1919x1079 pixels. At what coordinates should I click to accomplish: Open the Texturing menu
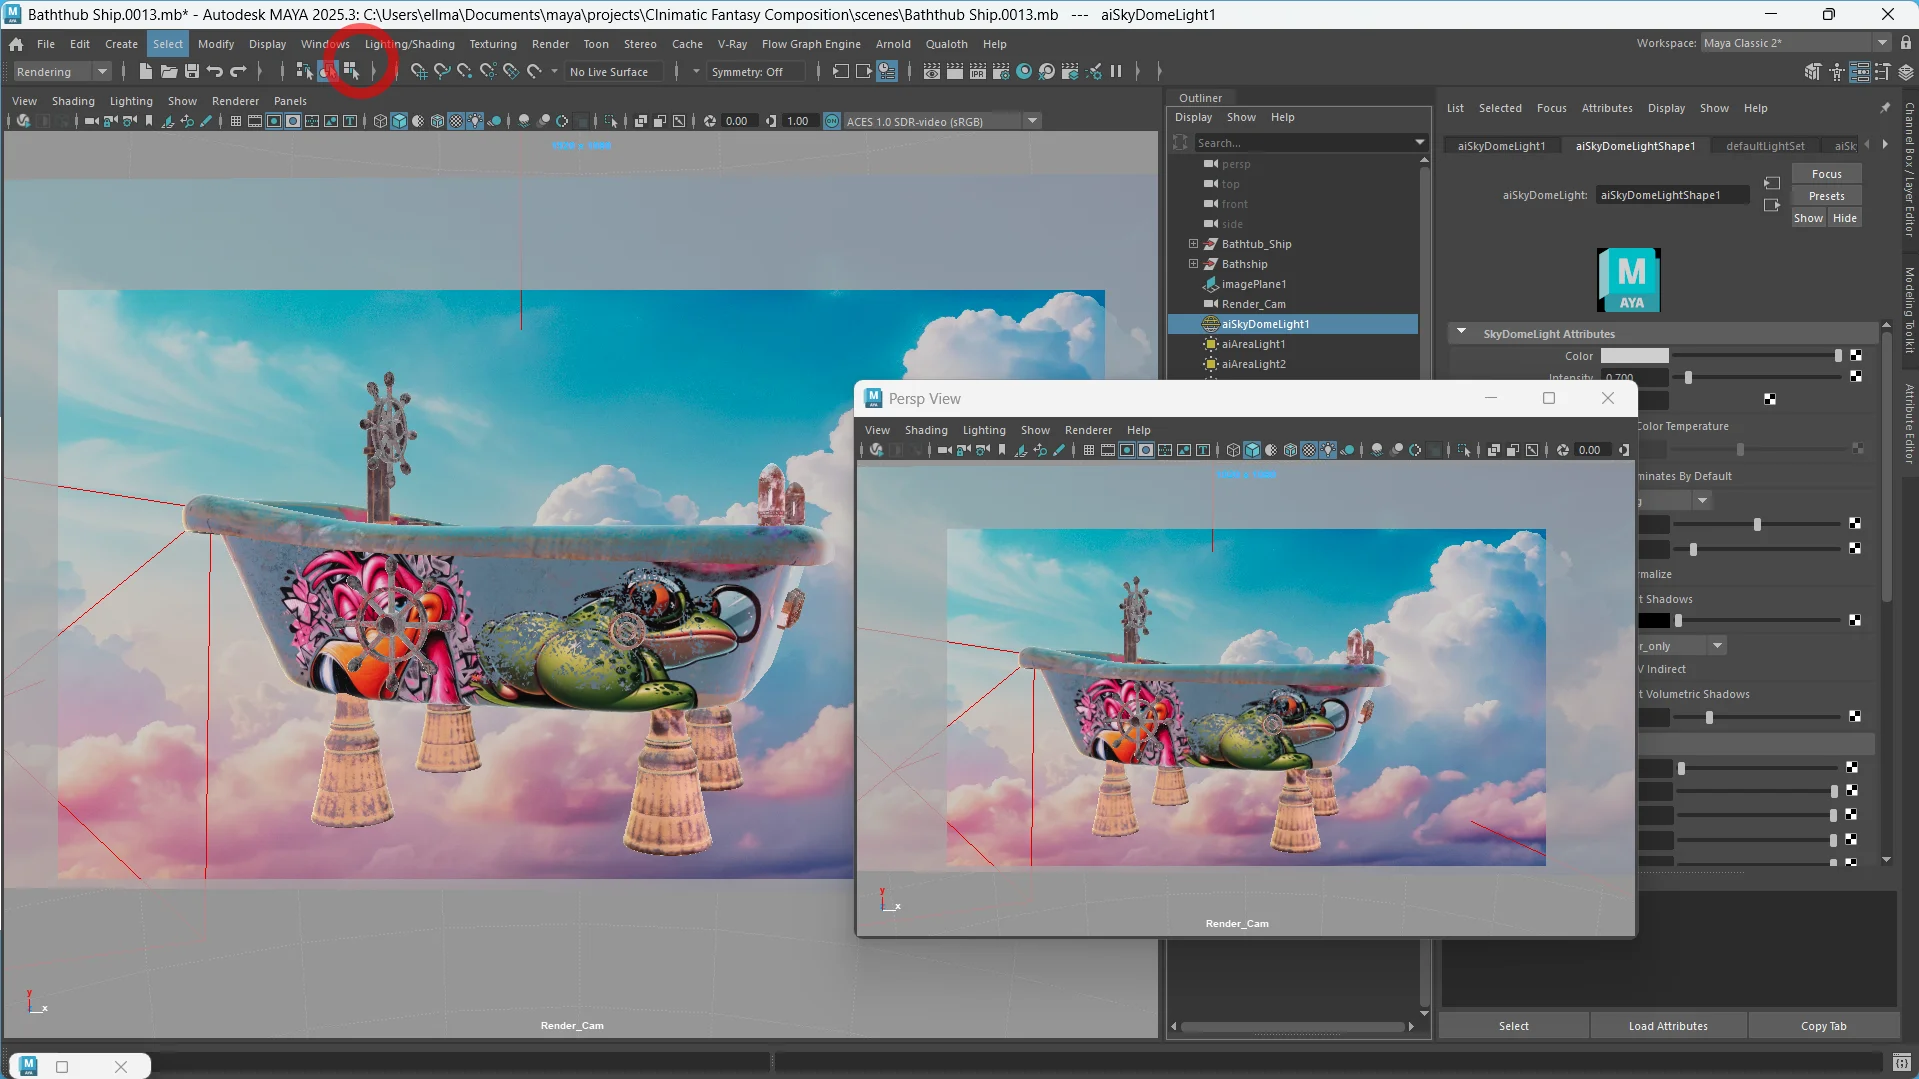coord(493,44)
